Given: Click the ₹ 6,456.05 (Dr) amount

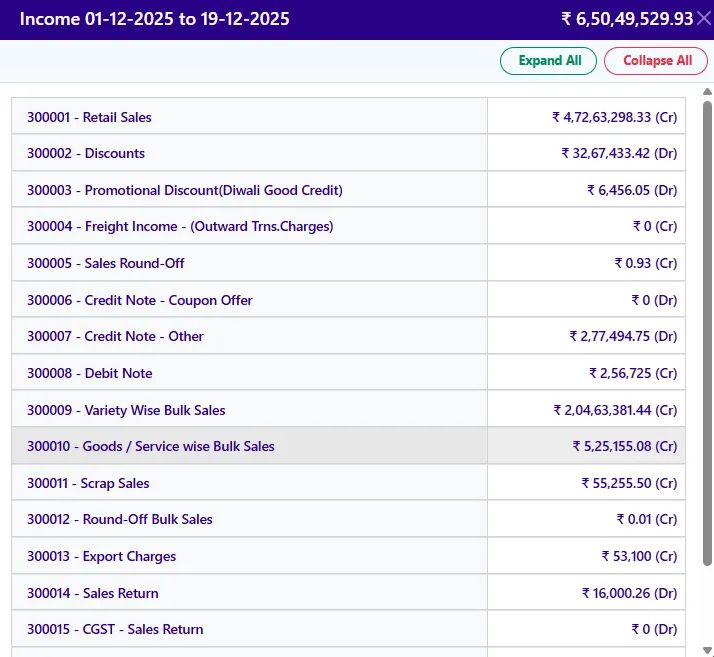Looking at the screenshot, I should click(x=632, y=190).
